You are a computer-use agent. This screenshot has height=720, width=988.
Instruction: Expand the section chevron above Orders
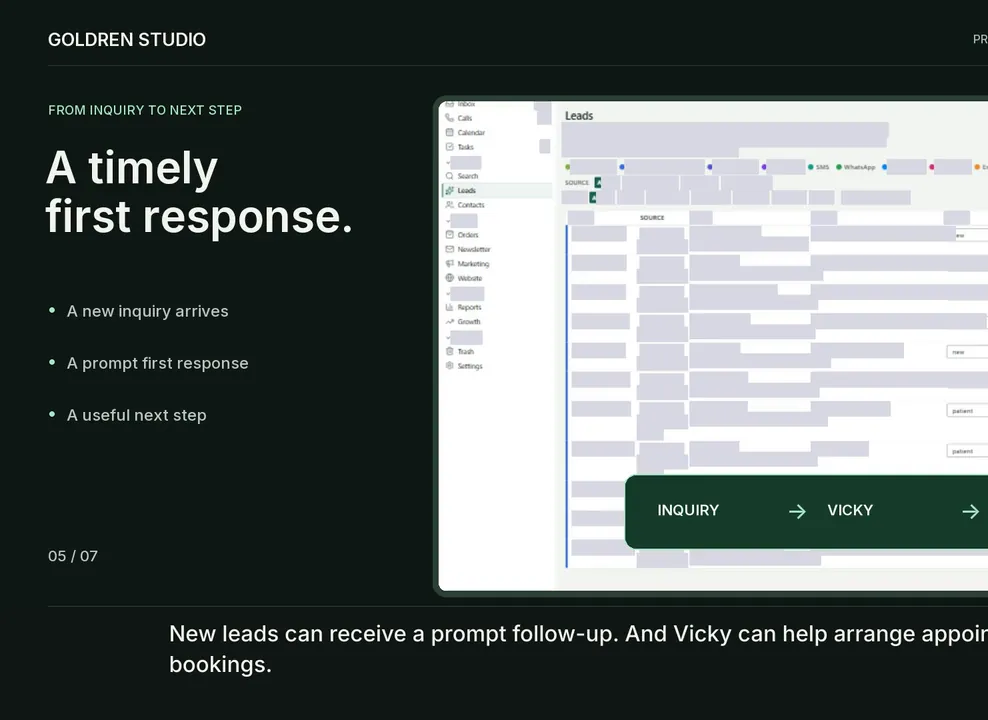pos(448,220)
